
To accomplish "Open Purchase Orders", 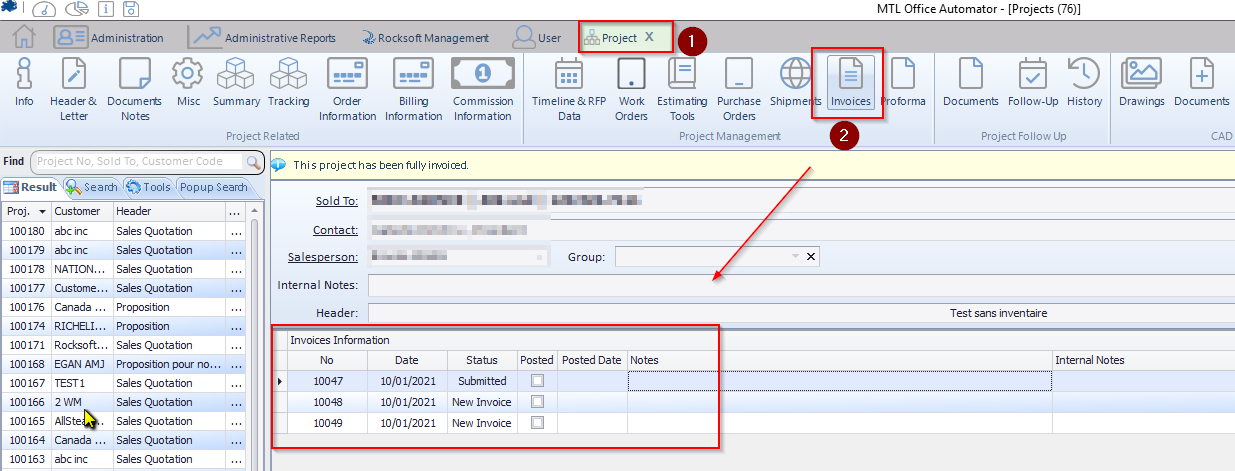I will click(739, 89).
